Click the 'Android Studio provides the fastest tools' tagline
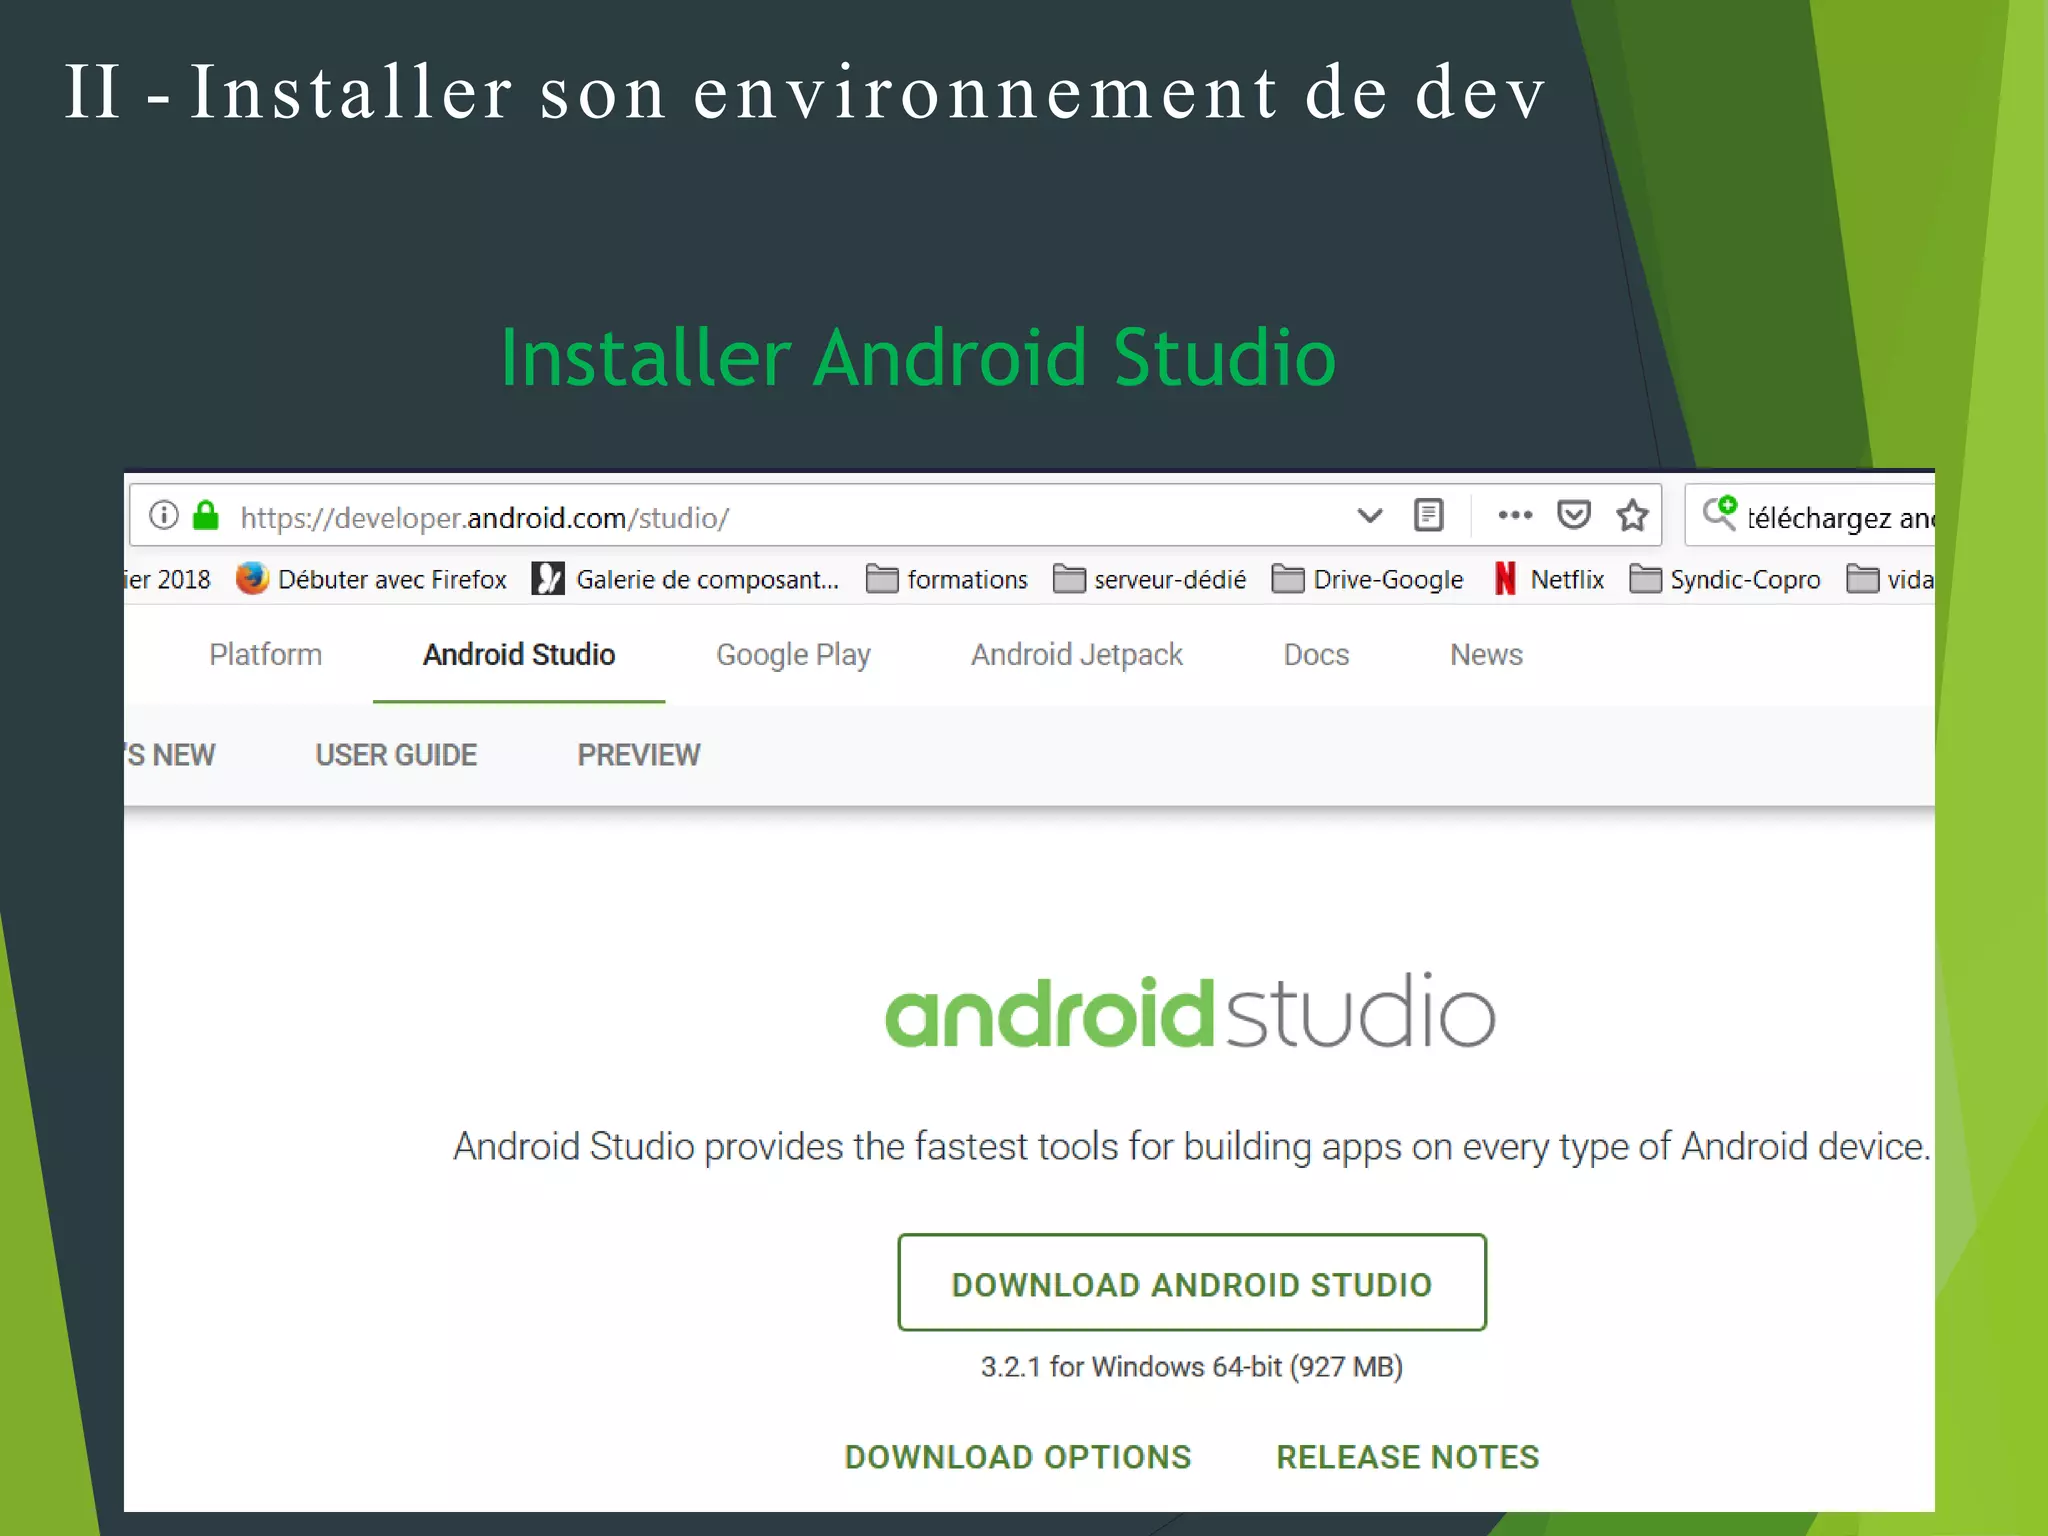This screenshot has height=1536, width=2048. (1192, 1147)
